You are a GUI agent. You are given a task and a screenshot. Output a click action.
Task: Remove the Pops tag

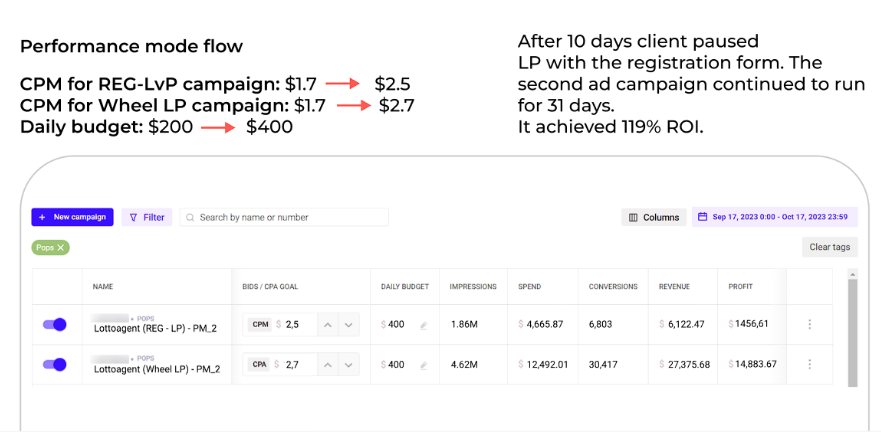[x=61, y=247]
